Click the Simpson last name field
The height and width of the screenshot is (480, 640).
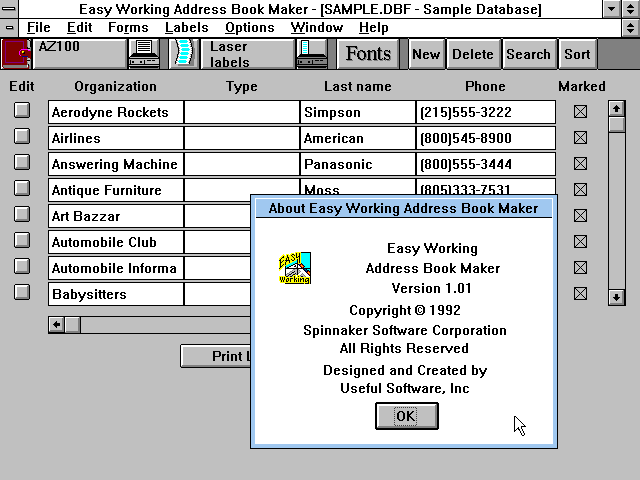358,112
